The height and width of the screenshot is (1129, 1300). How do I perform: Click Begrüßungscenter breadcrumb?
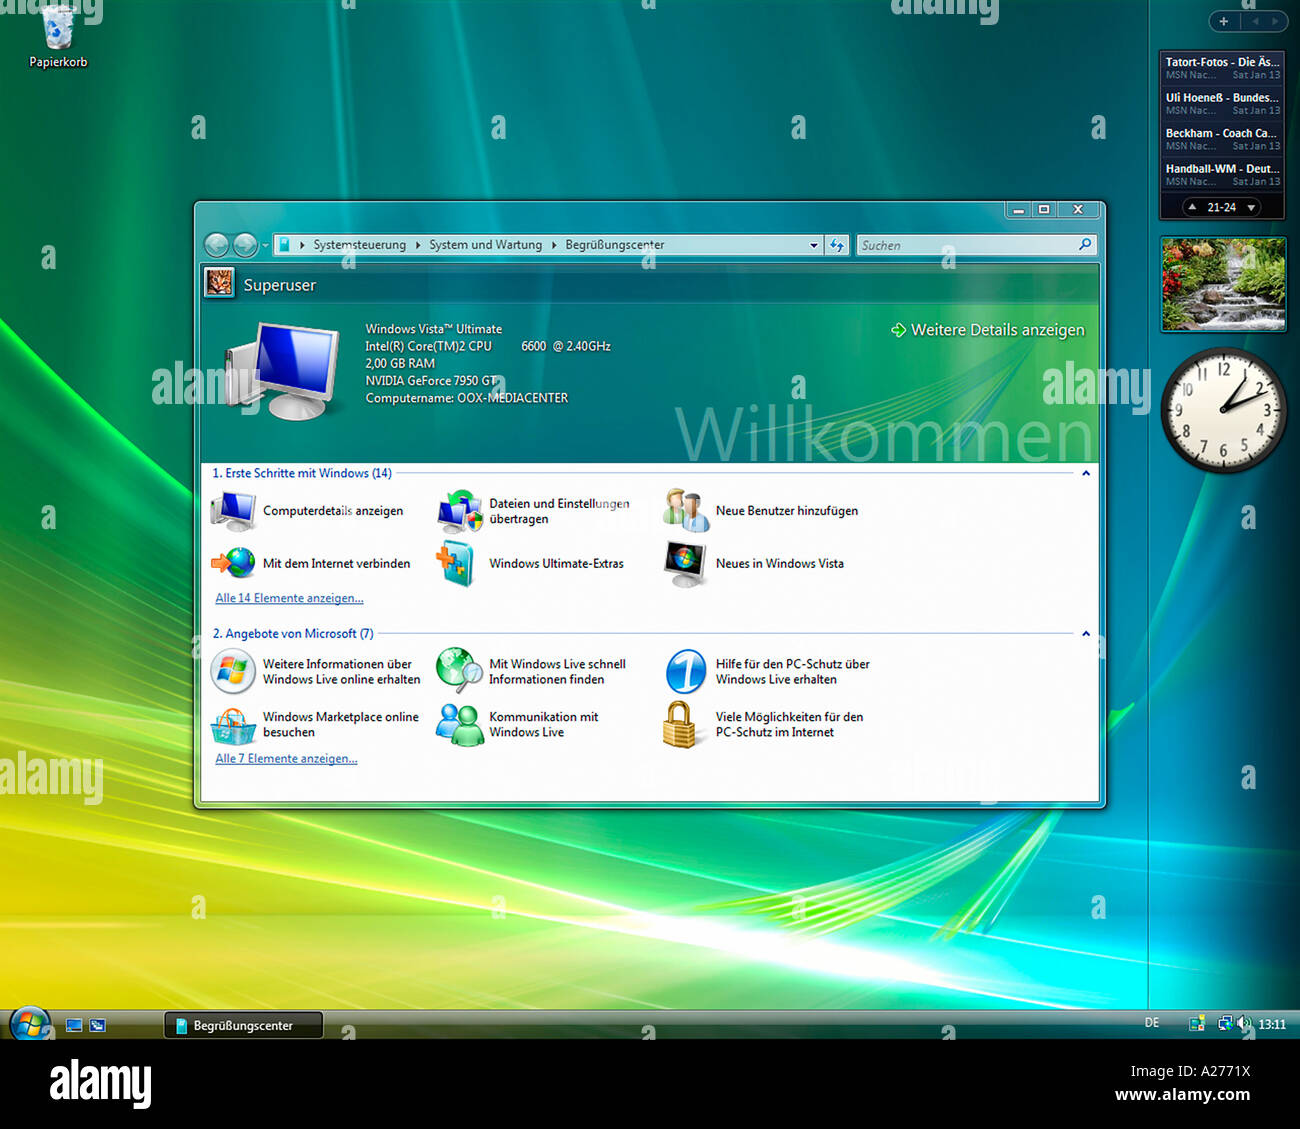click(x=614, y=245)
